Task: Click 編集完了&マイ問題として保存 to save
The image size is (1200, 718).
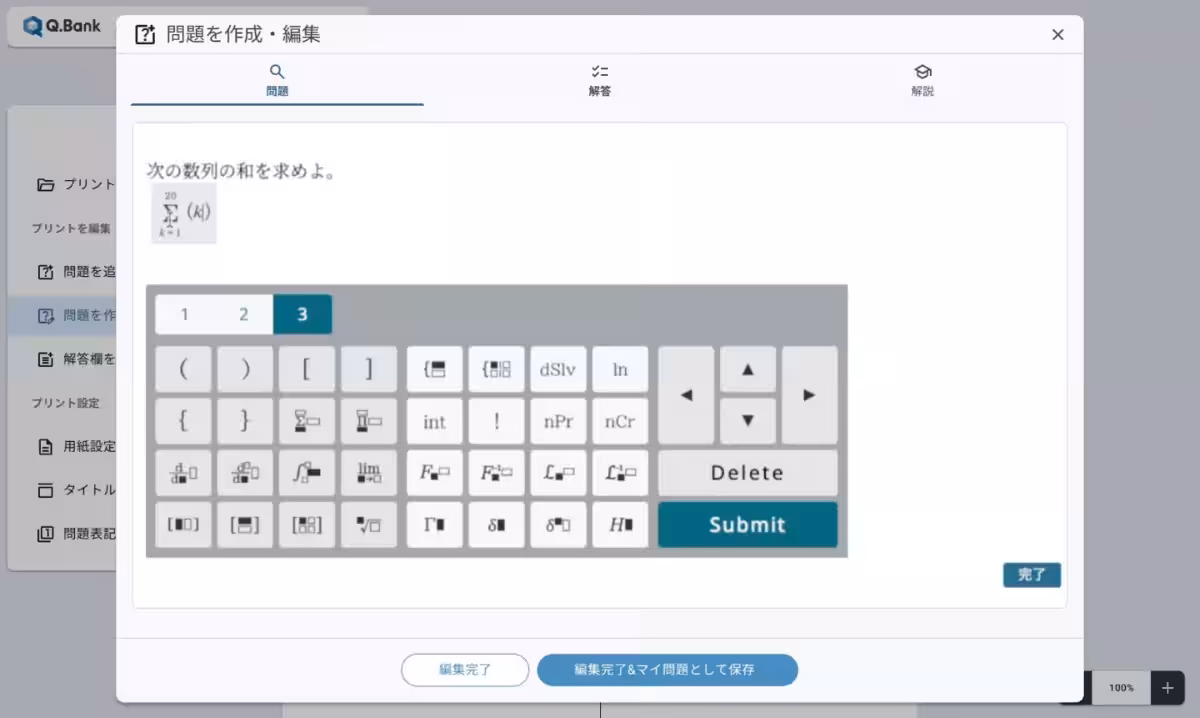Action: point(667,670)
